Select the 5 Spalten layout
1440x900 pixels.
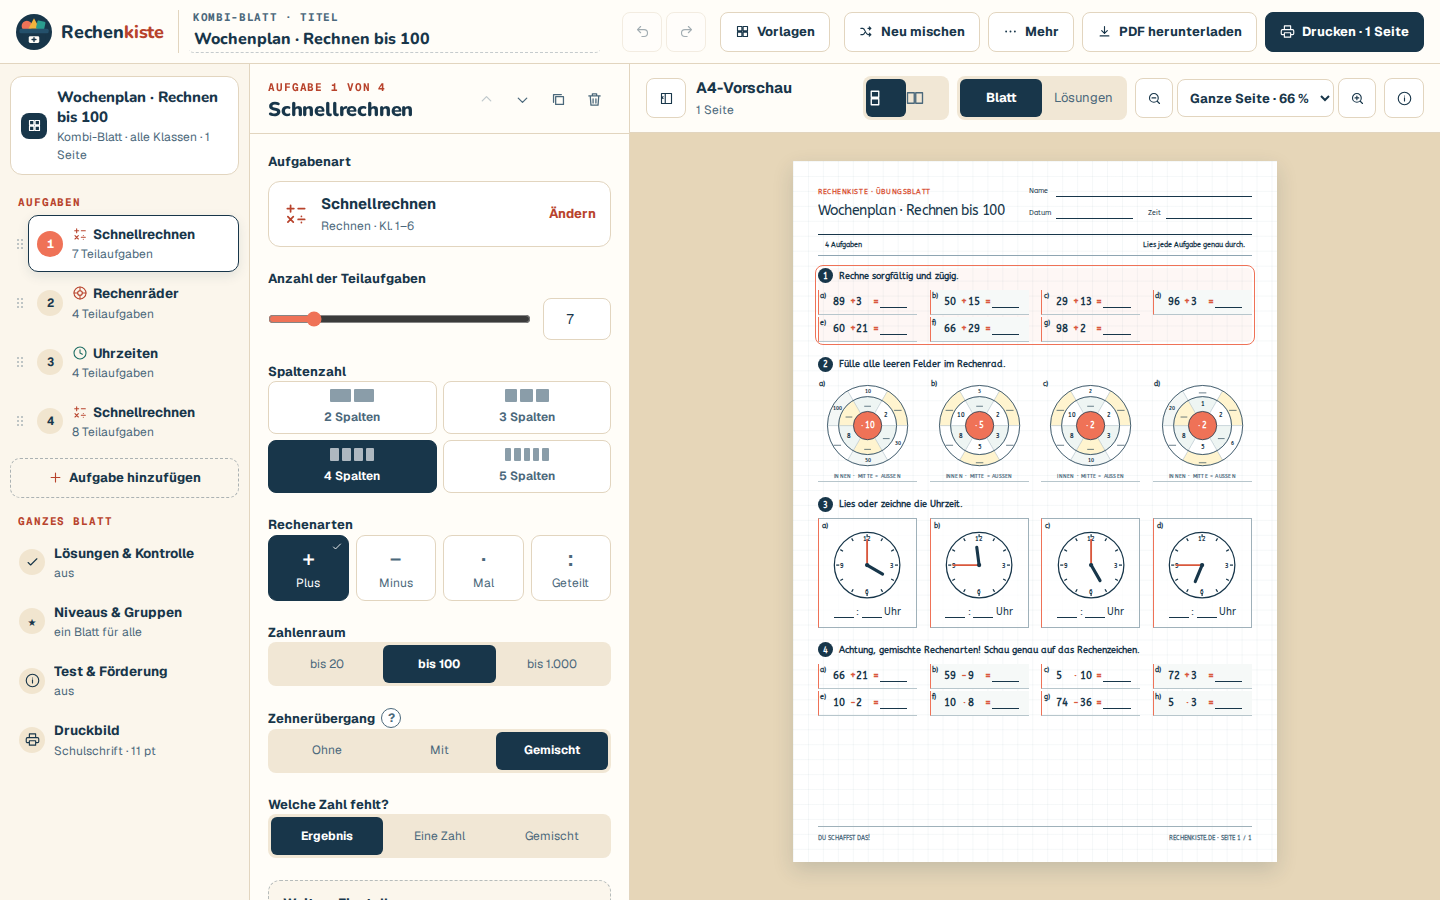(x=527, y=466)
